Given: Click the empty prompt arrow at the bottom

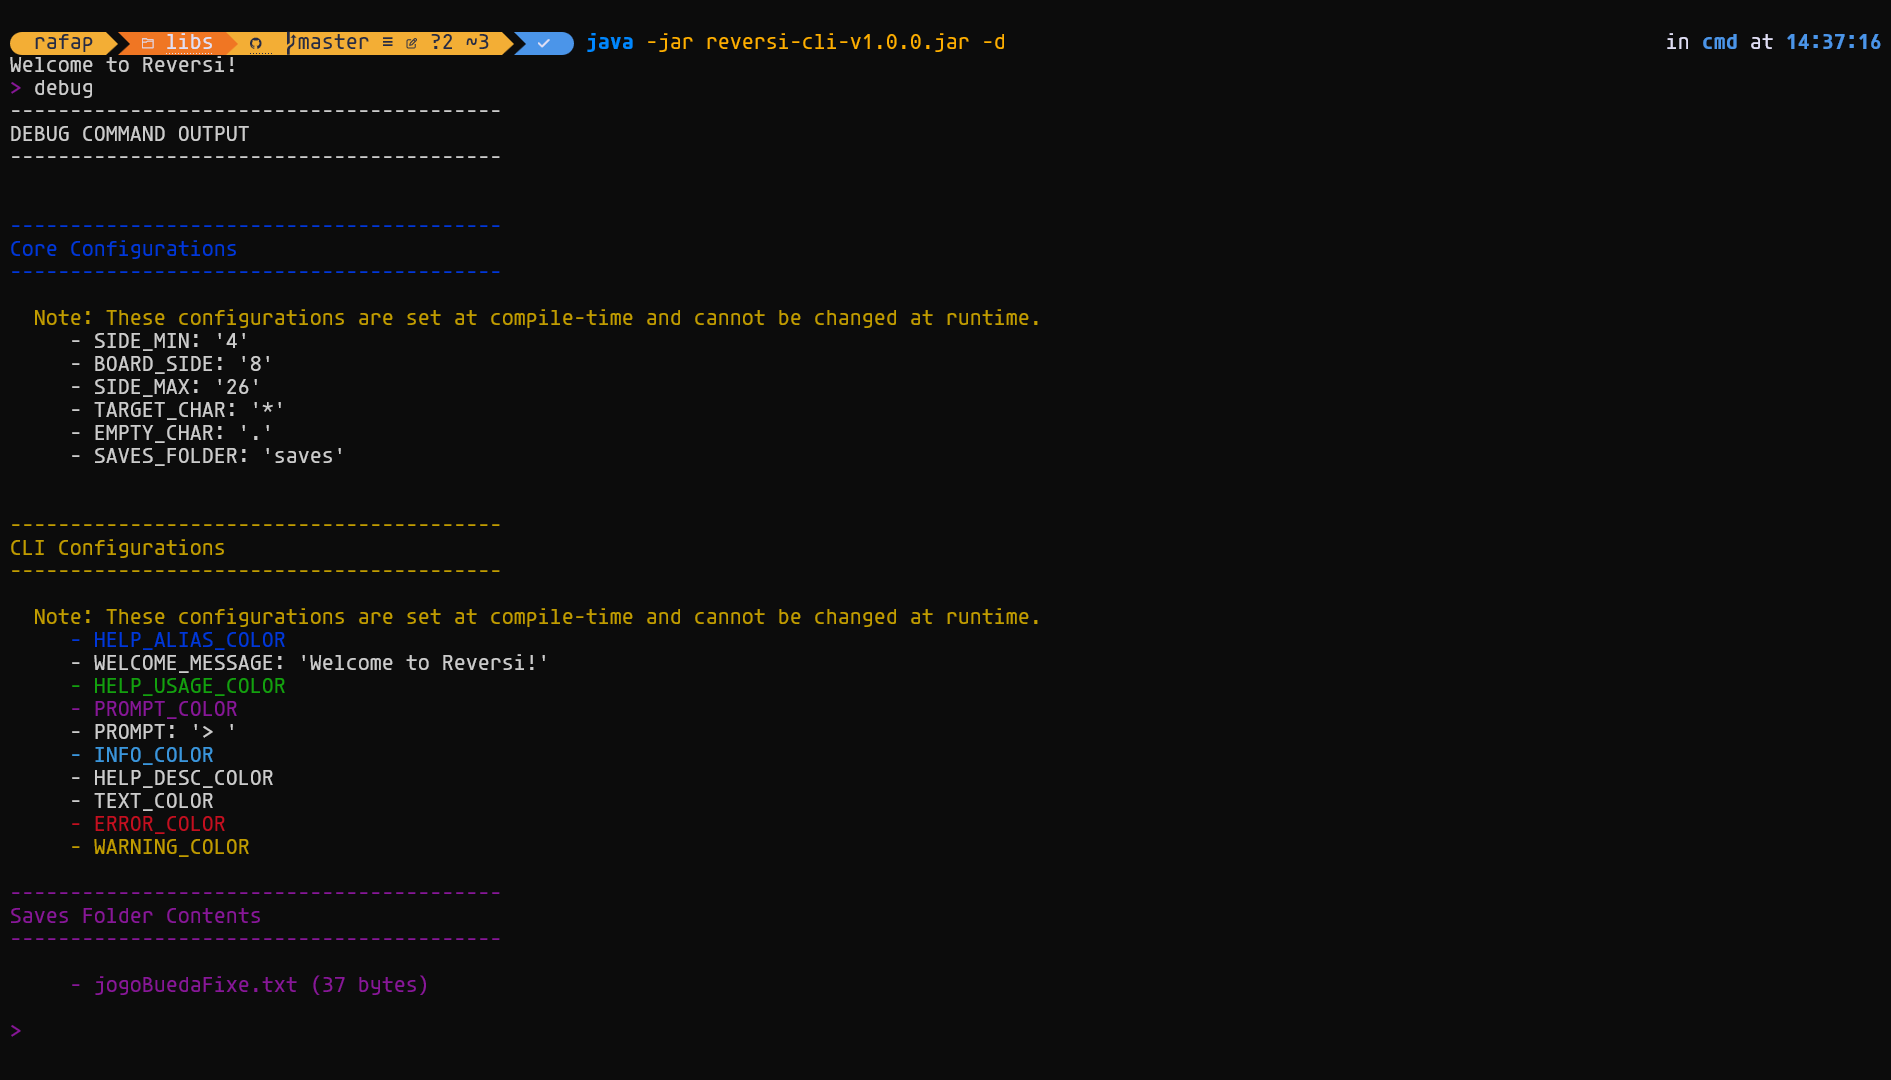Looking at the screenshot, I should pos(16,1031).
